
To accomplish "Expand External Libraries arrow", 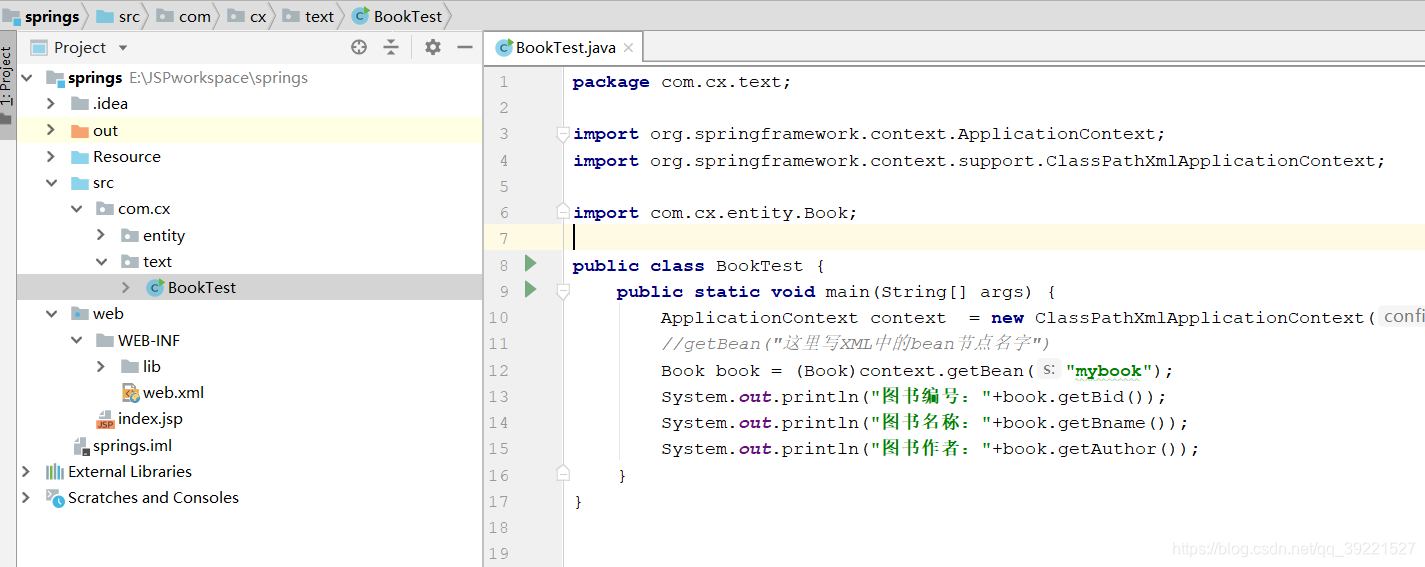I will click(x=27, y=472).
